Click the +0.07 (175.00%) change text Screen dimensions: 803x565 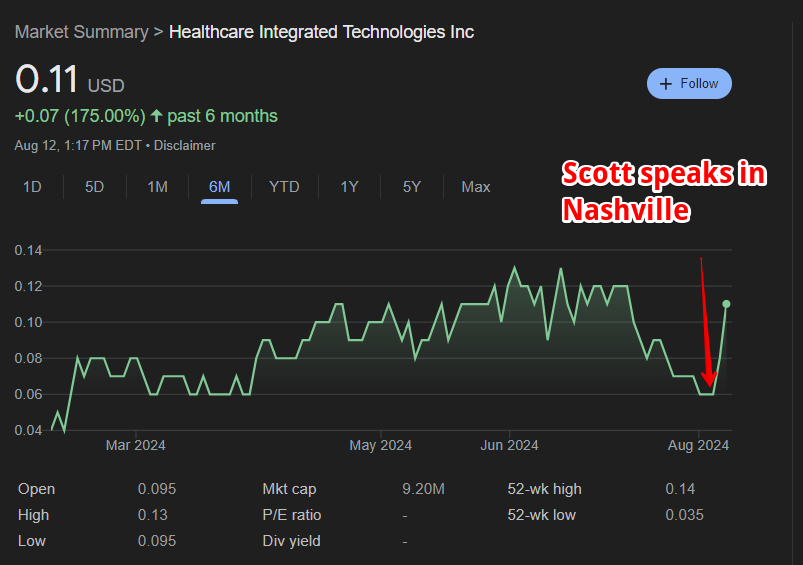point(80,116)
